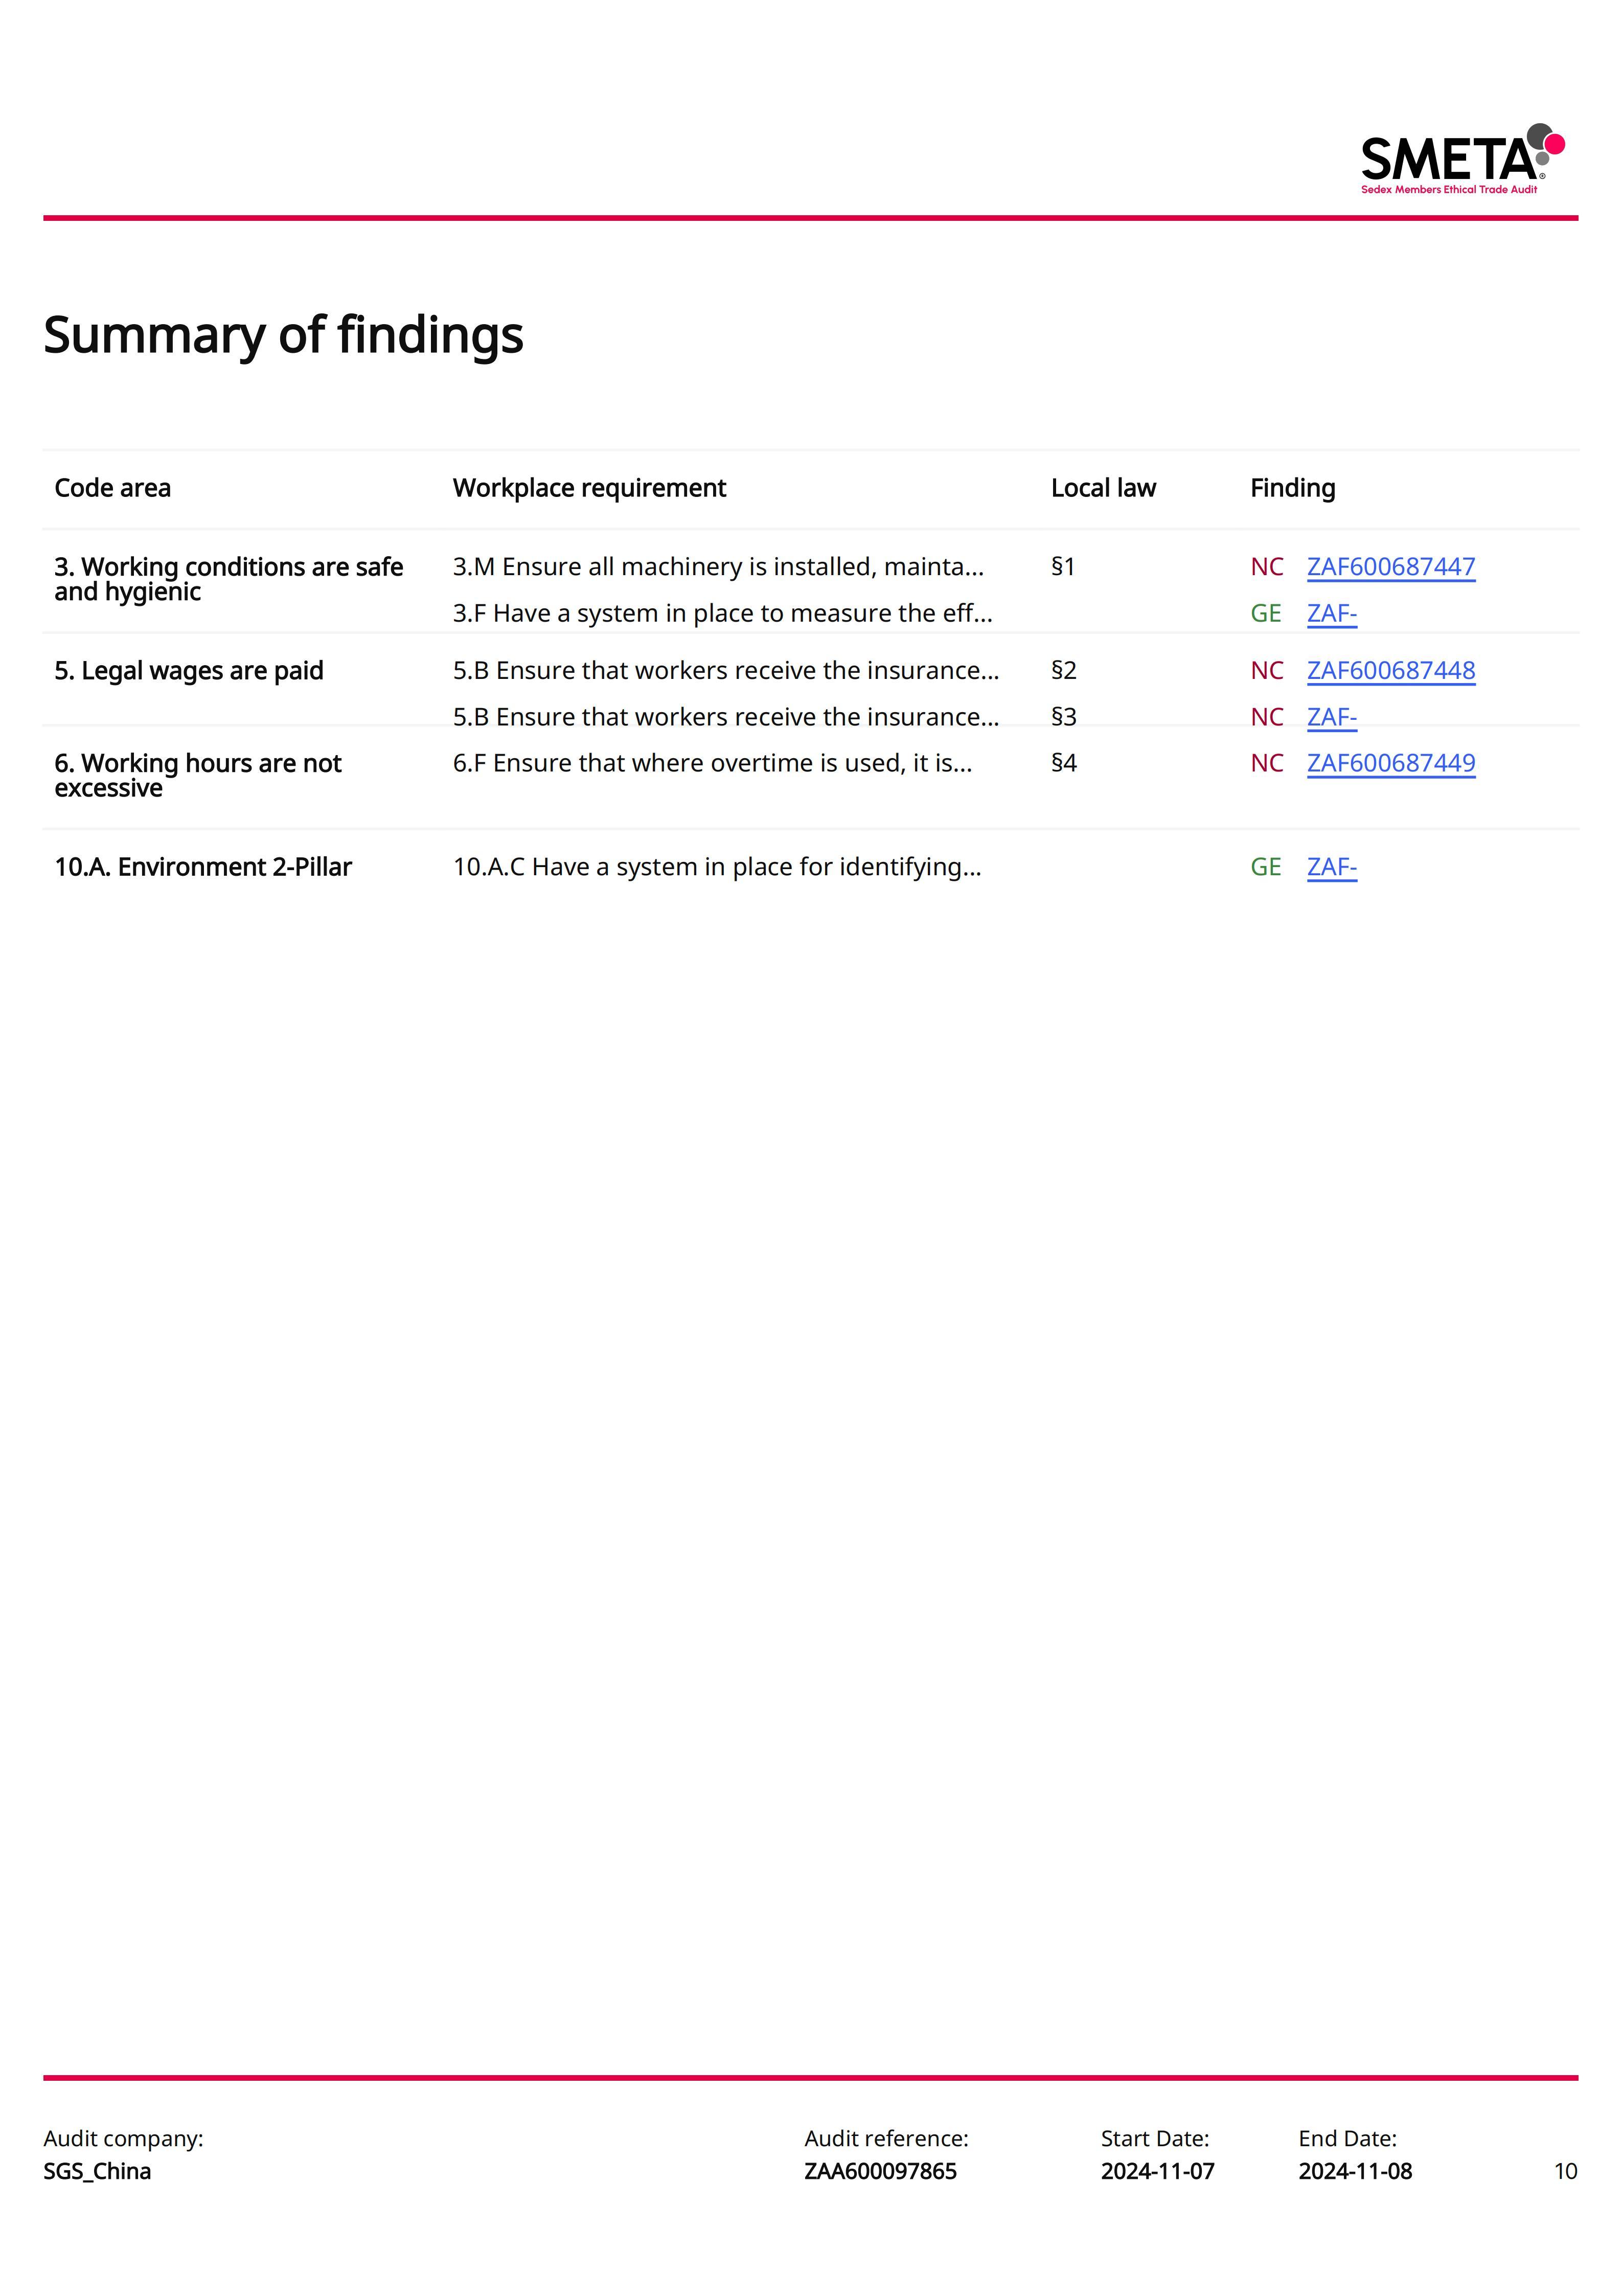Click the SMETA logo
The width and height of the screenshot is (1622, 2296).
[1462, 160]
